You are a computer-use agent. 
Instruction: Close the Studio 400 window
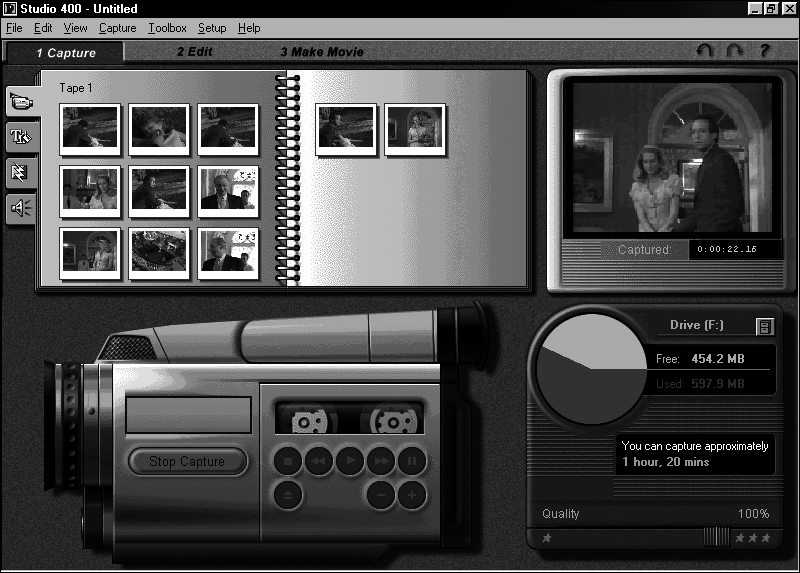click(x=788, y=9)
